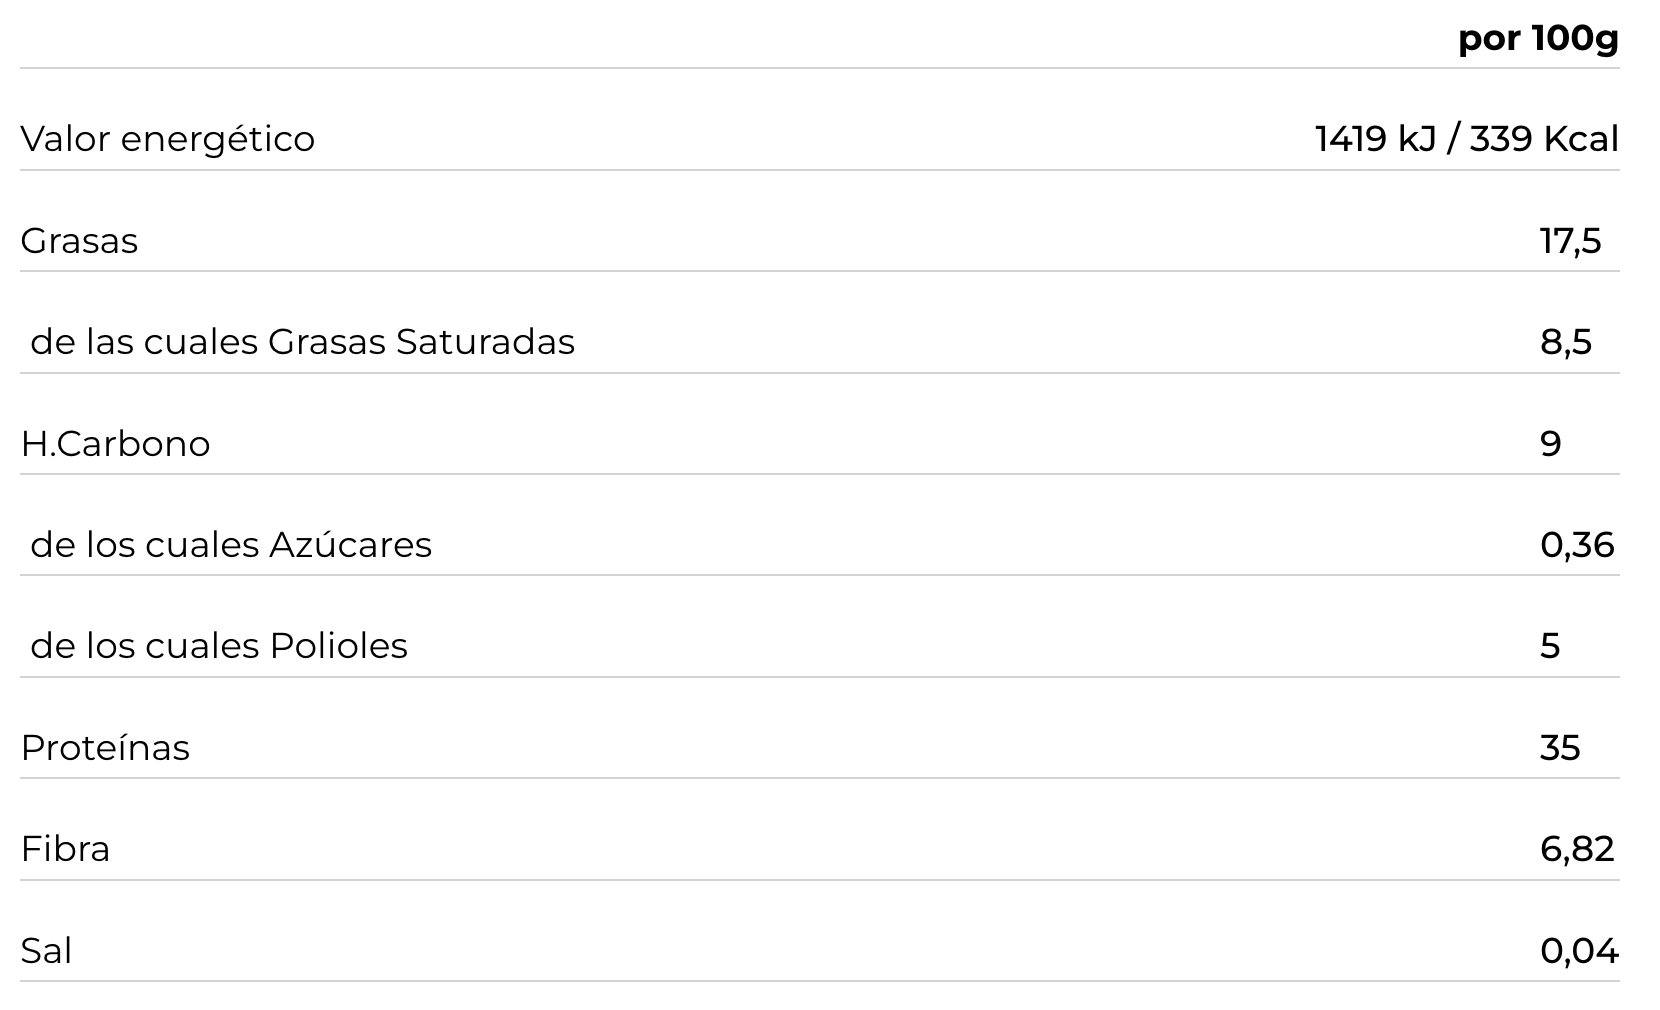The height and width of the screenshot is (1010, 1660).
Task: Click the 8,5 saturated fats value
Action: [x=1565, y=342]
